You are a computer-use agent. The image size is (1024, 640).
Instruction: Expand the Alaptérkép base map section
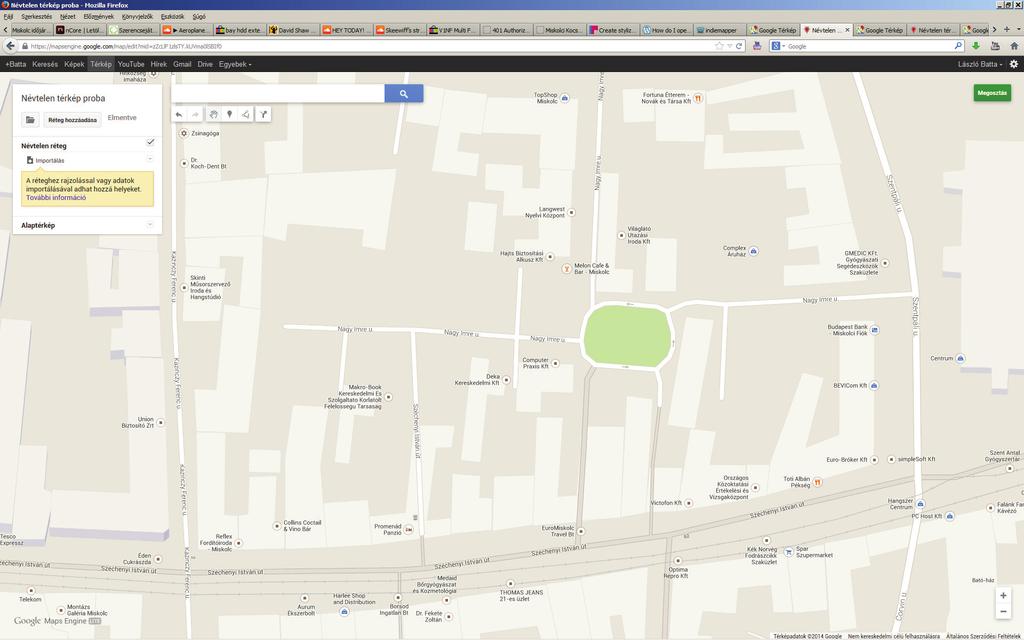pyautogui.click(x=150, y=225)
